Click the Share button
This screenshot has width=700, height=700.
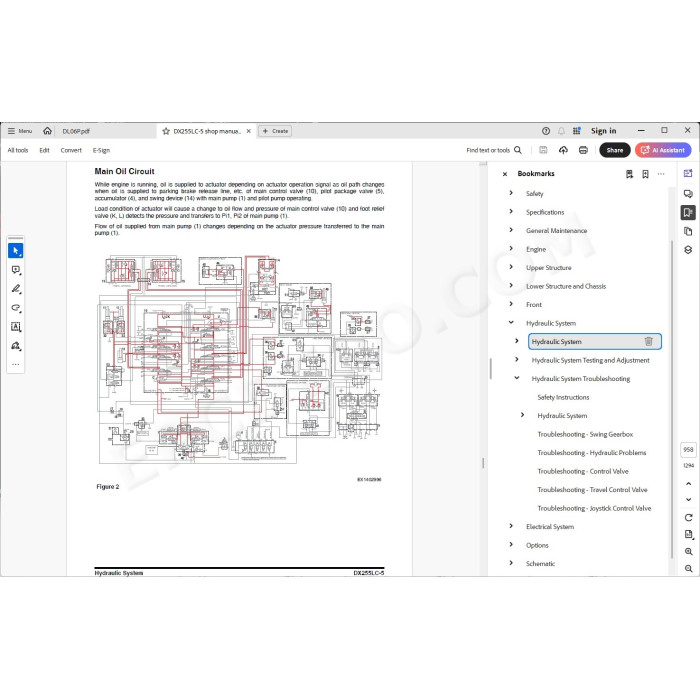pyautogui.click(x=615, y=150)
